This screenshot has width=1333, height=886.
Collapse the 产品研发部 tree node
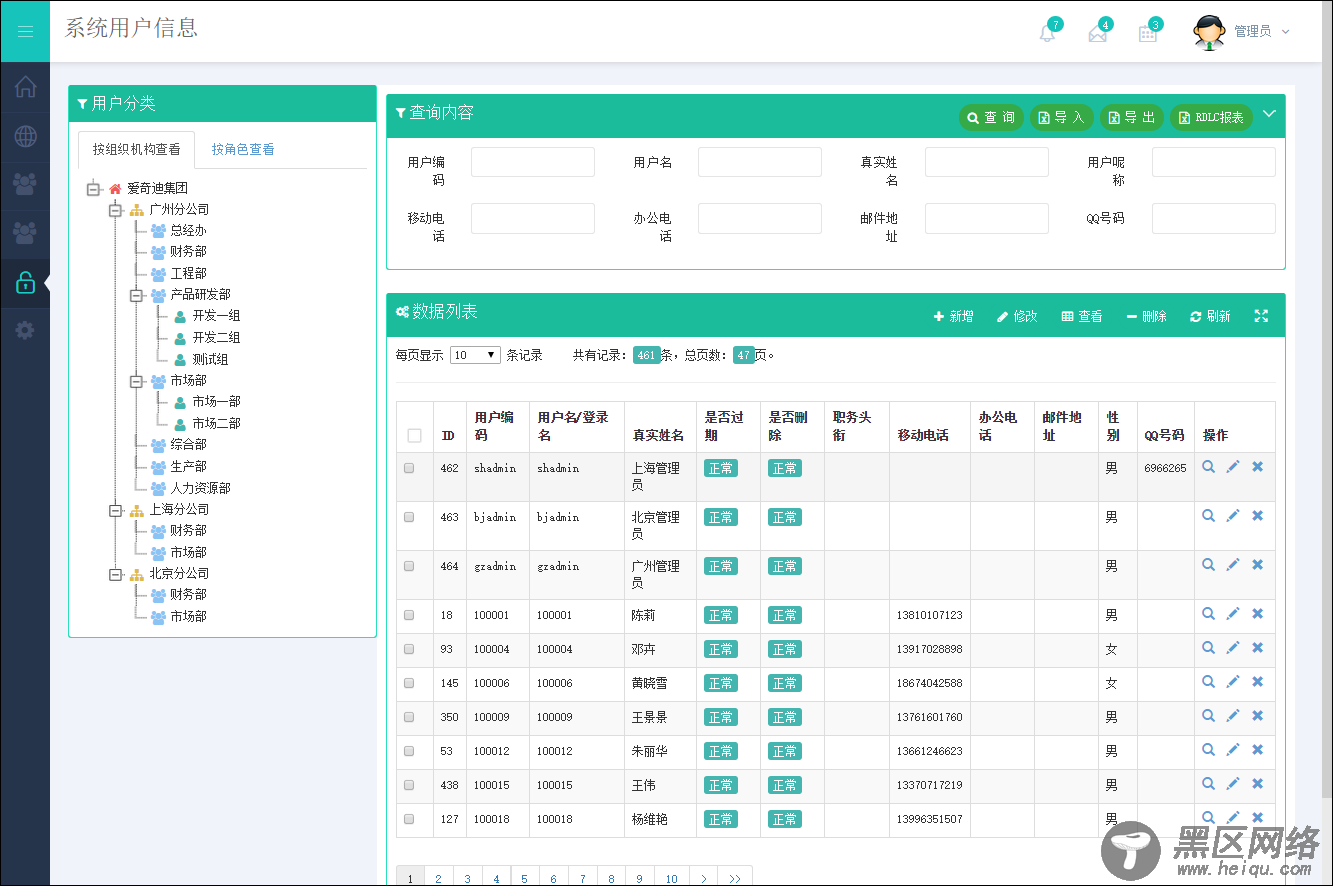pos(136,295)
